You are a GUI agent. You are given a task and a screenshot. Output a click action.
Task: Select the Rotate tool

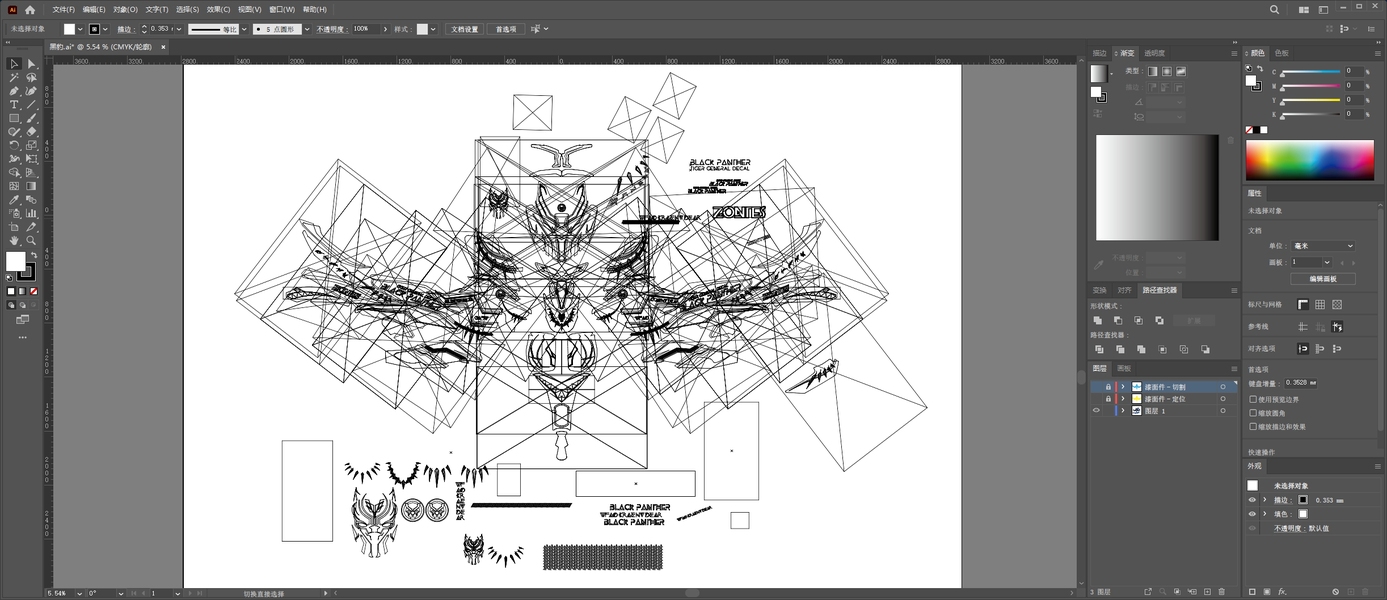pos(14,145)
